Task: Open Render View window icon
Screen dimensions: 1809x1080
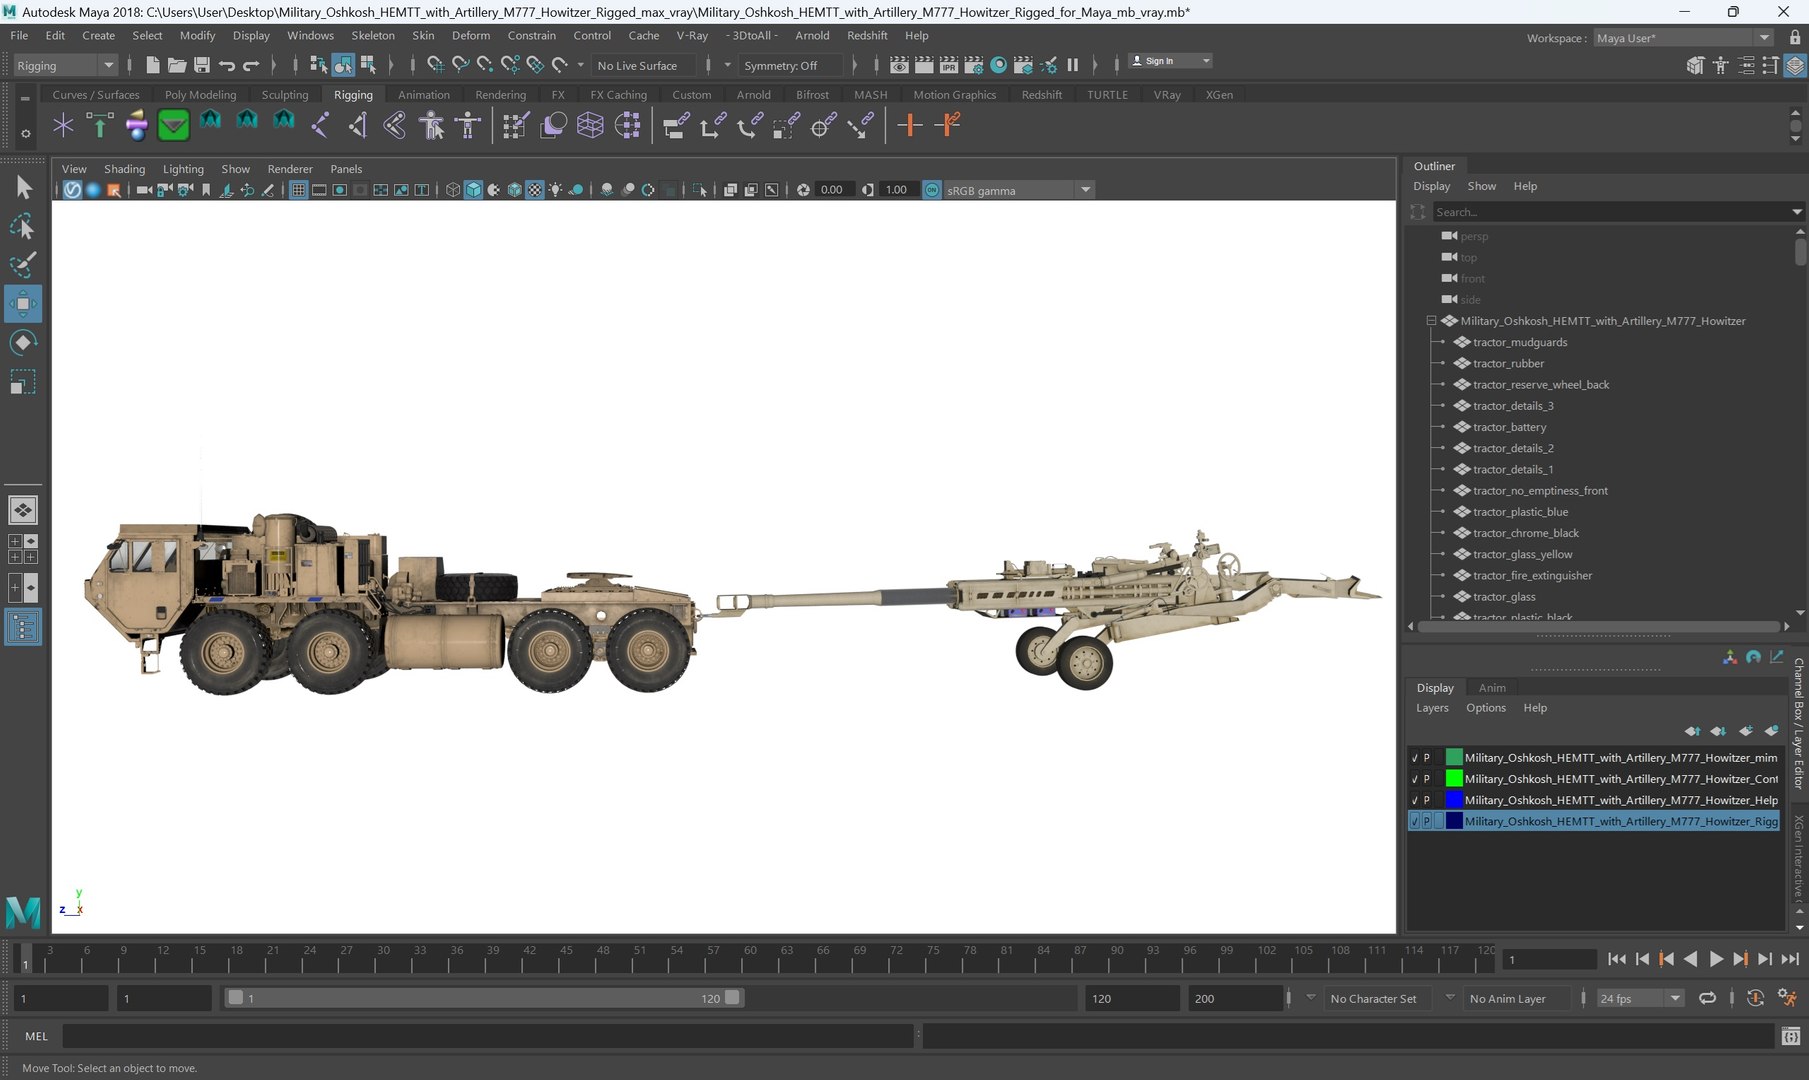Action: pos(899,65)
